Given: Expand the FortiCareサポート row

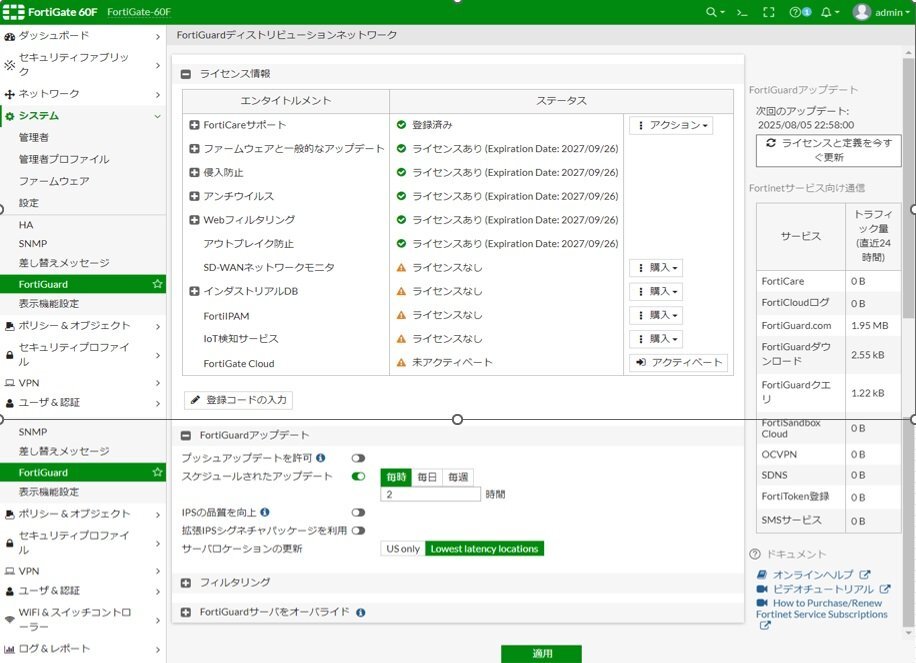Looking at the screenshot, I should pyautogui.click(x=195, y=125).
